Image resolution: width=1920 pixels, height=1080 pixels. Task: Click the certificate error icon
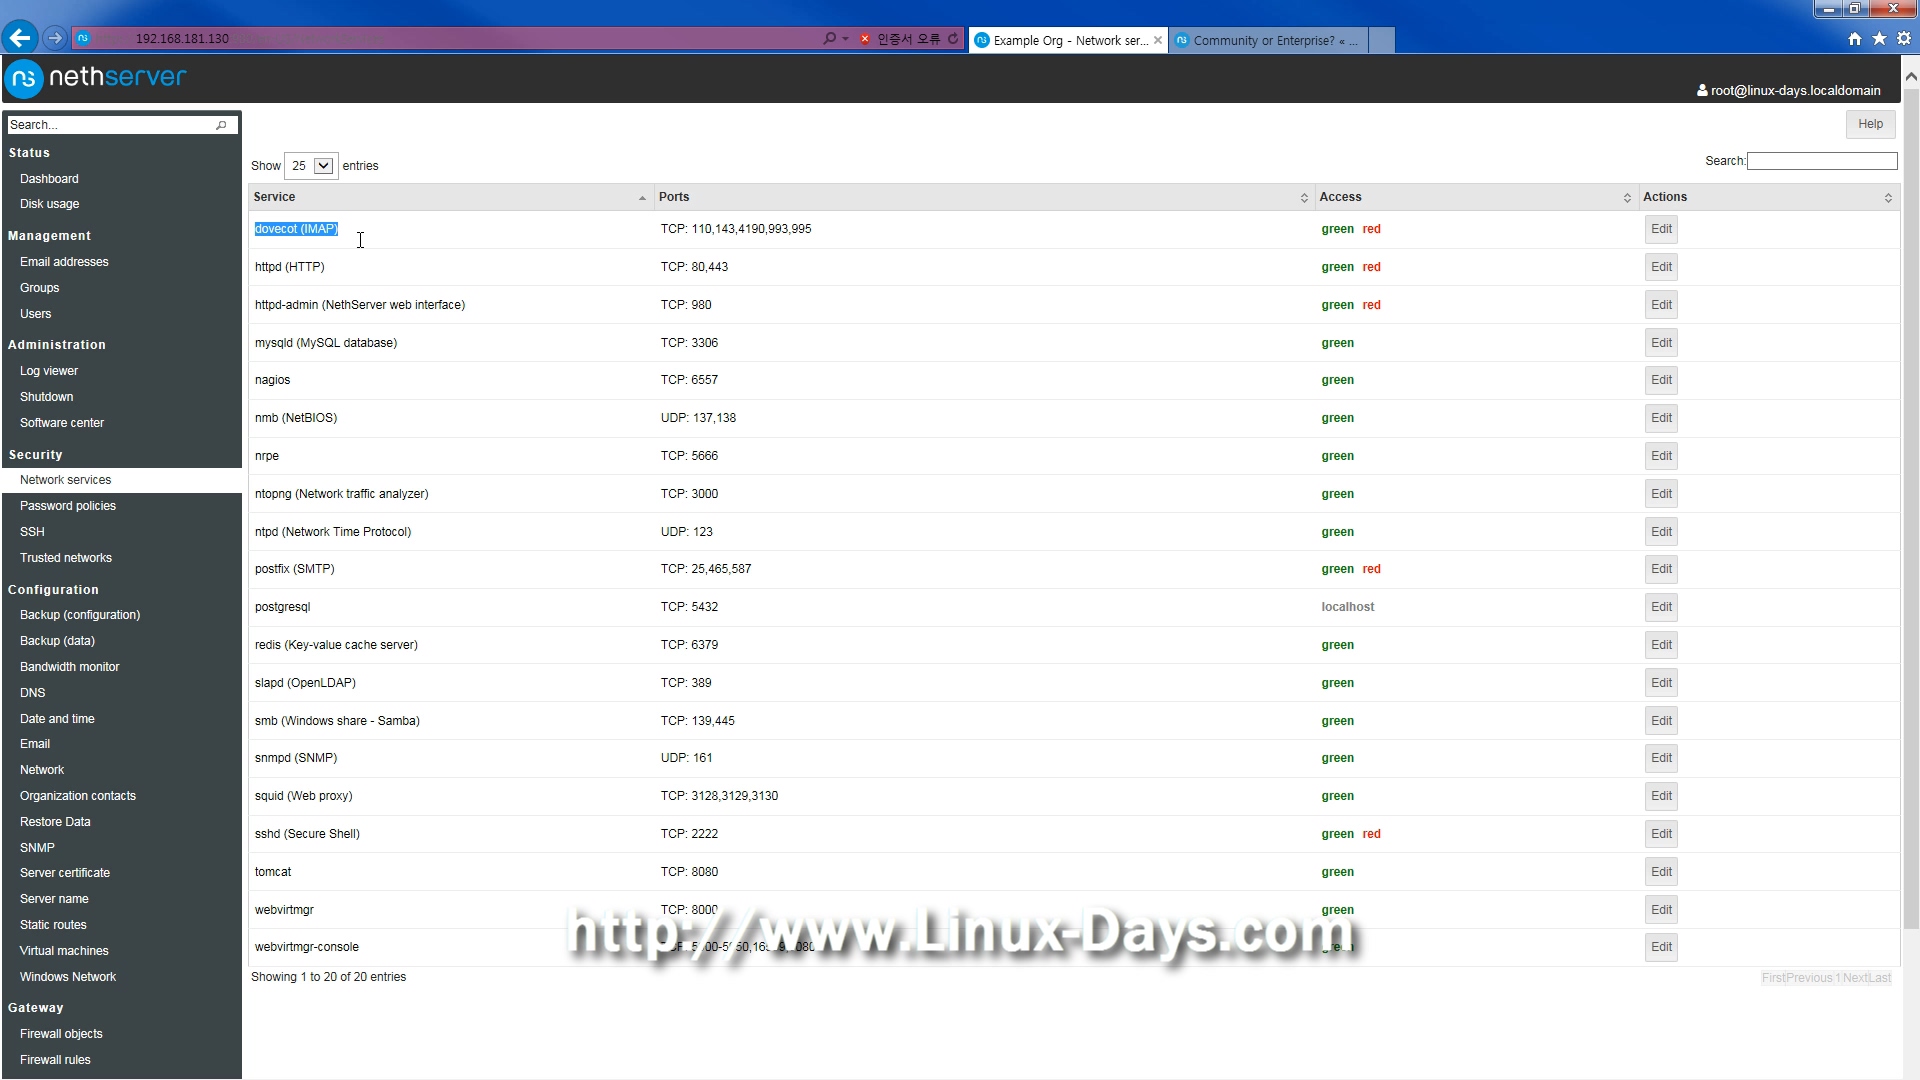tap(866, 39)
